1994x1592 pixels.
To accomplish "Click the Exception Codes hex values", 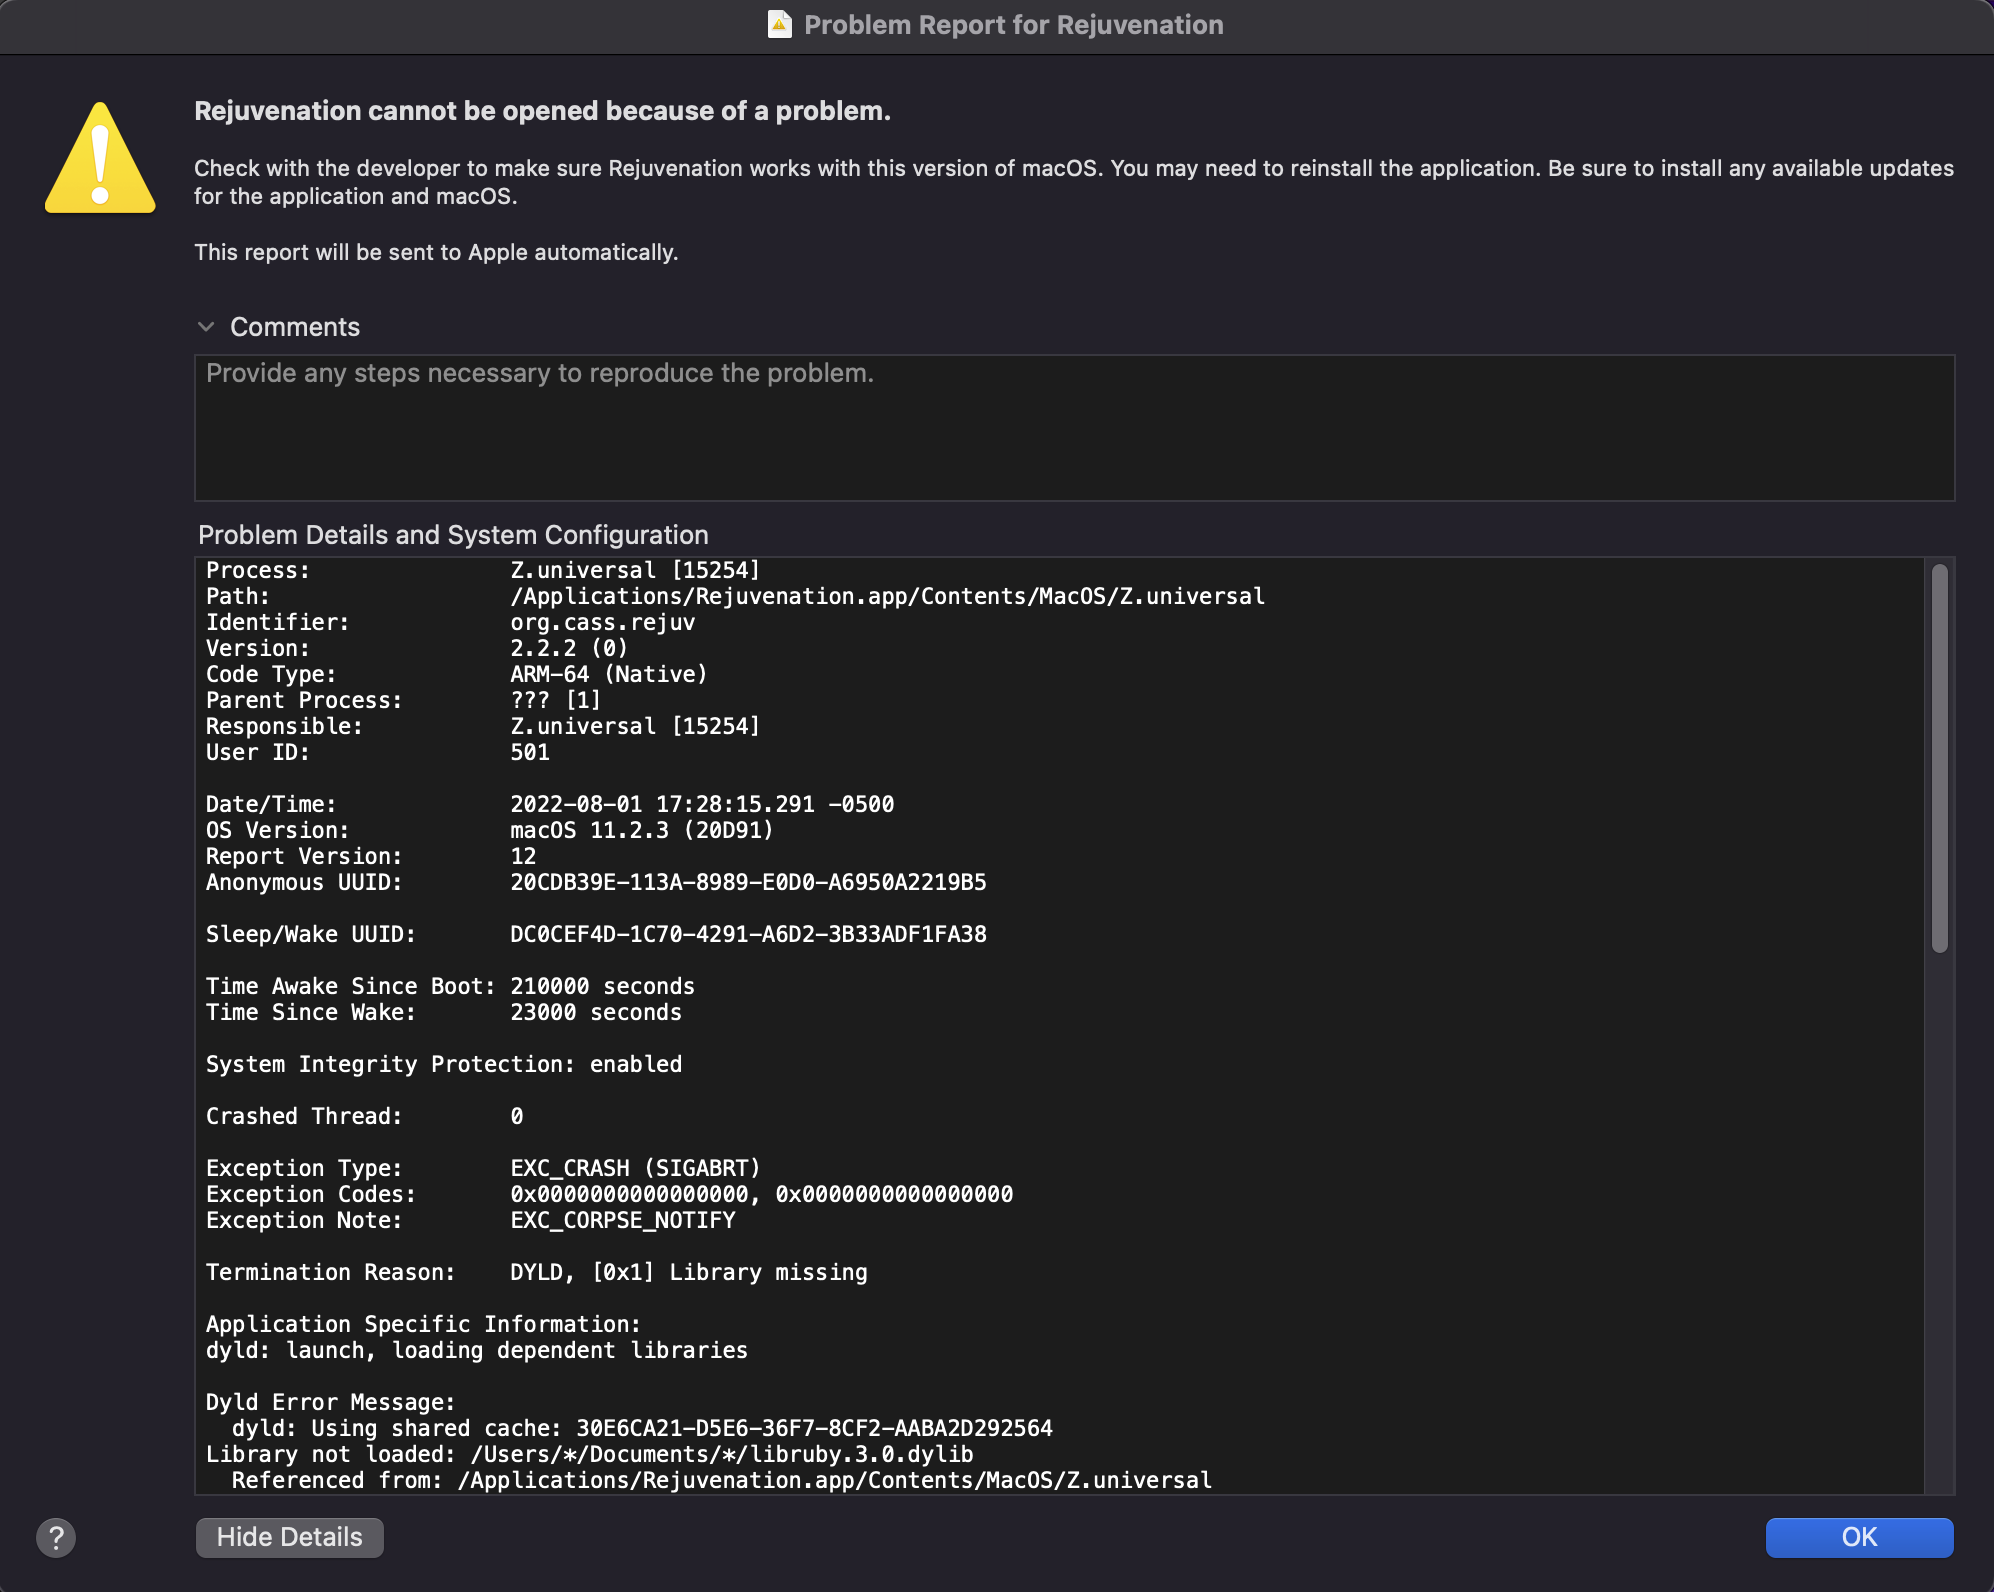I will (x=761, y=1194).
